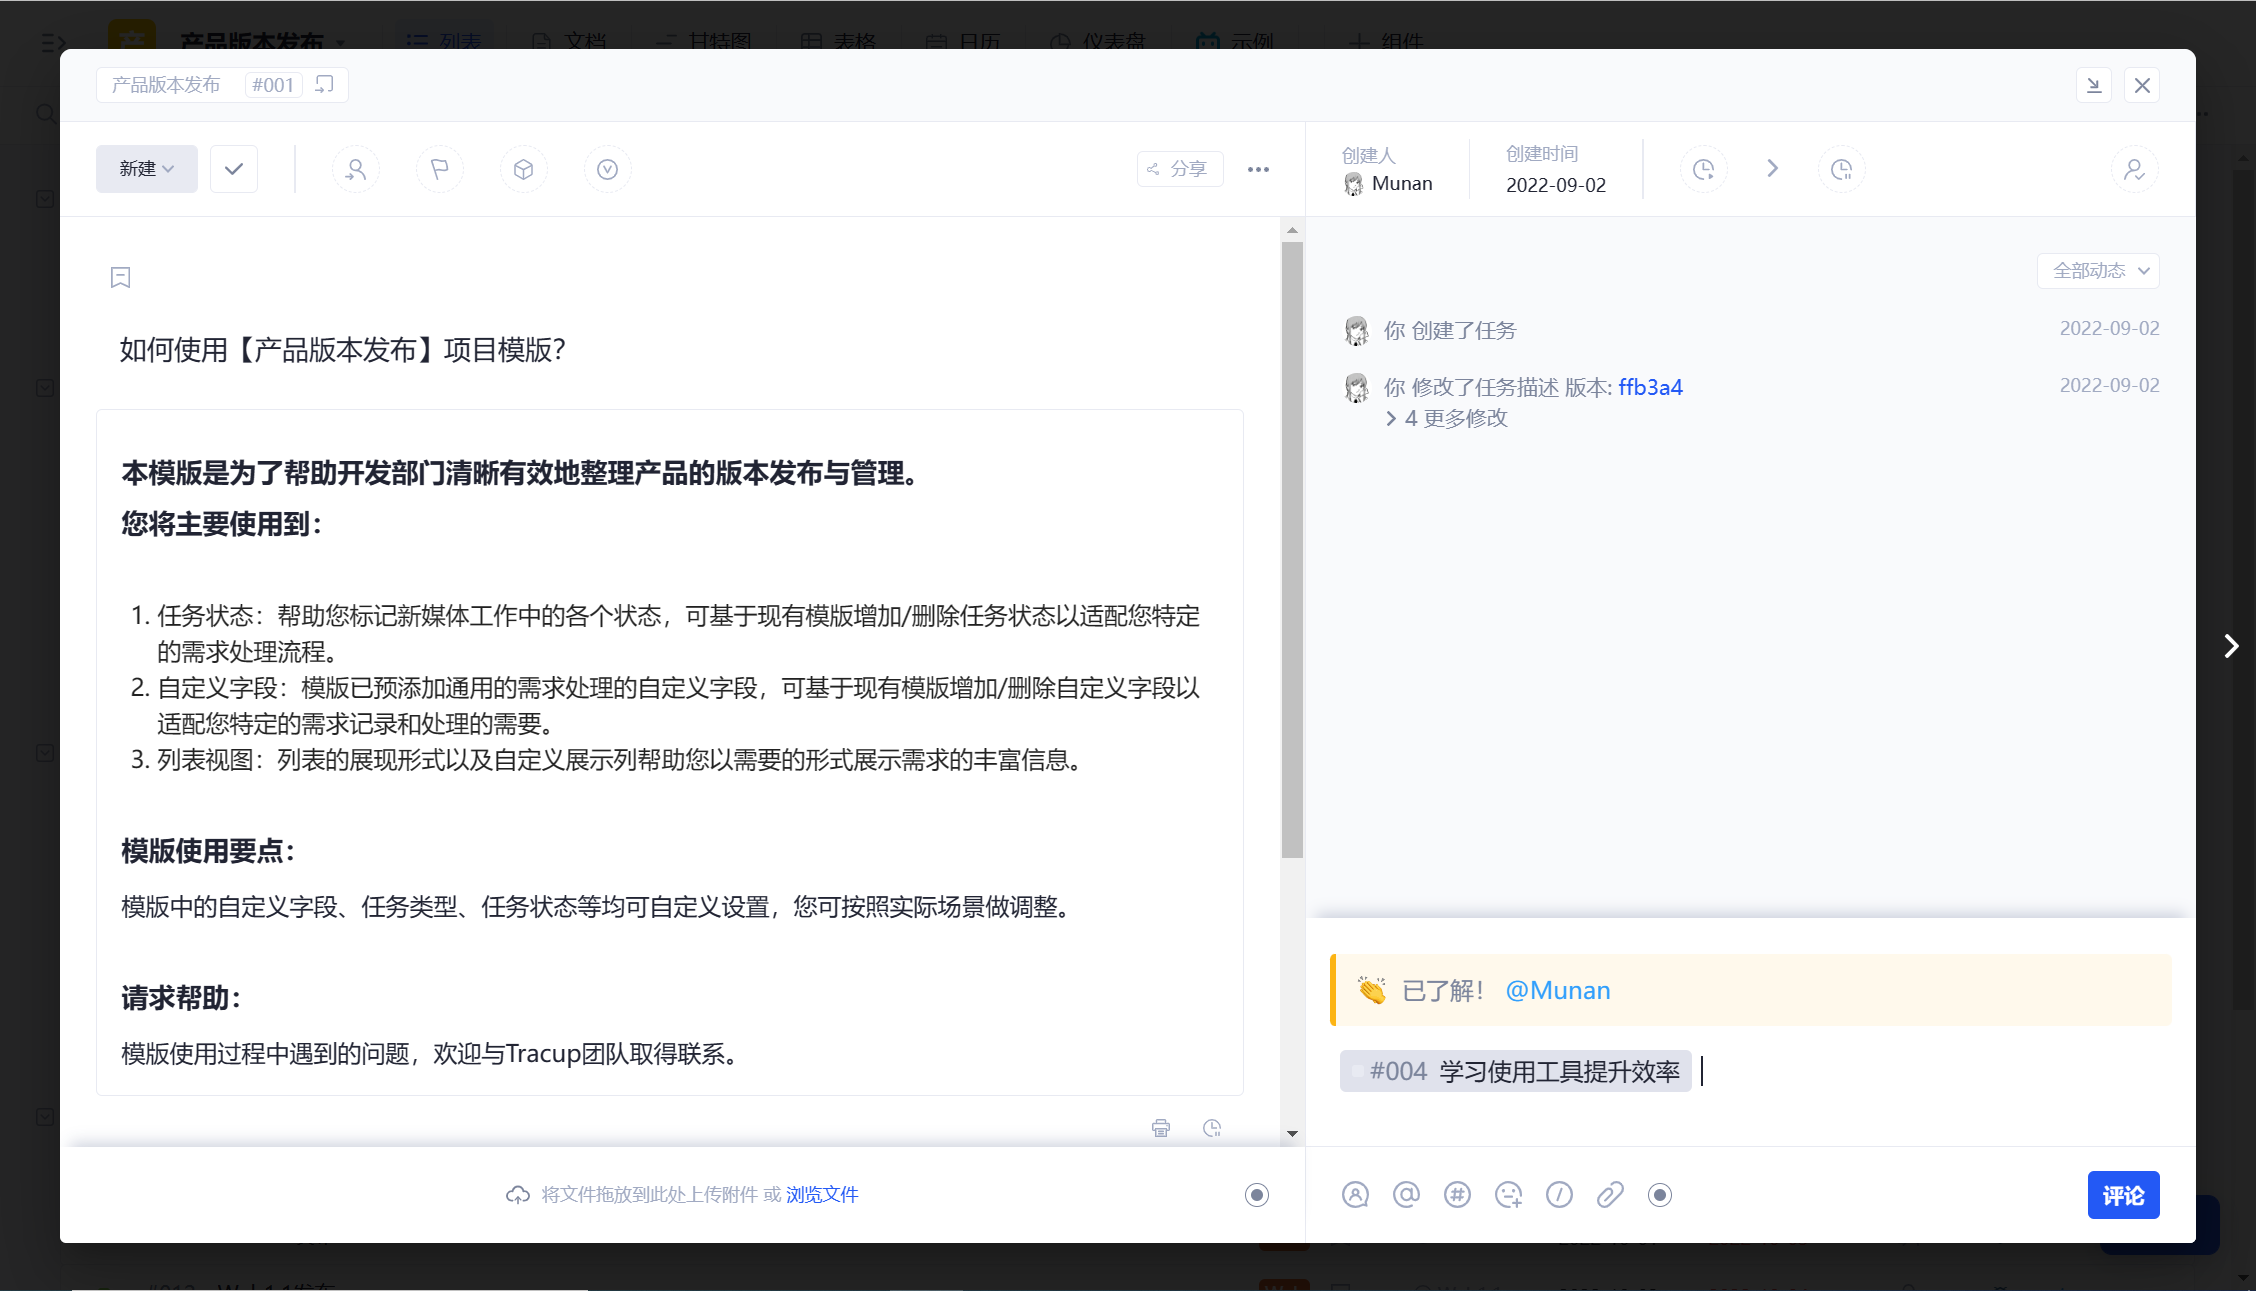
Task: Open the three-dot more options menu
Action: [x=1258, y=169]
